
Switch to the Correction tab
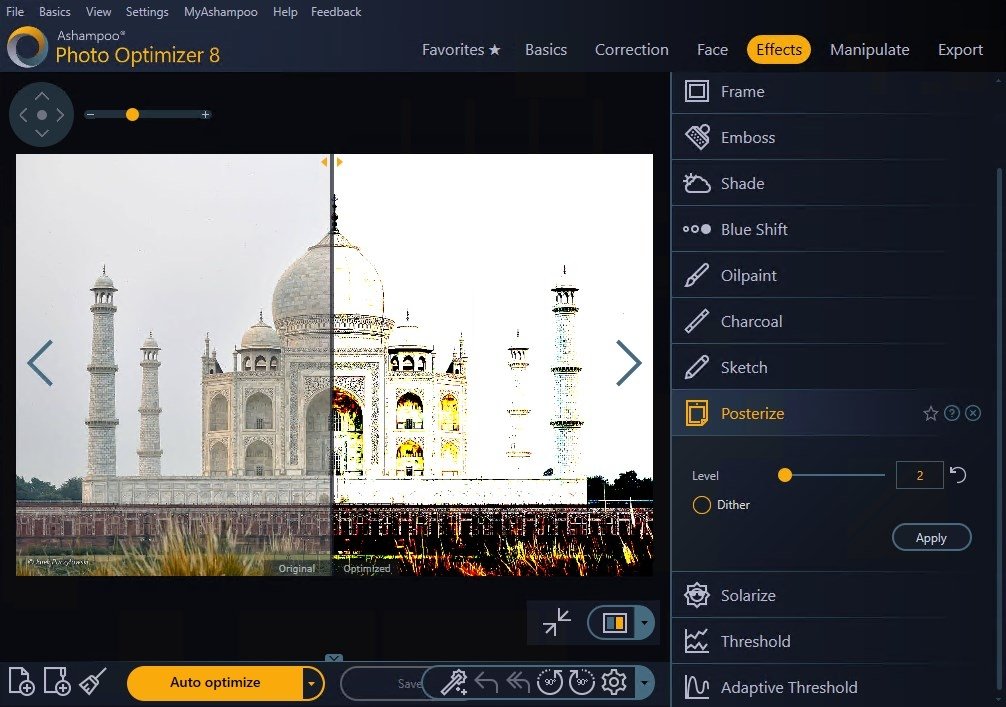tap(631, 50)
